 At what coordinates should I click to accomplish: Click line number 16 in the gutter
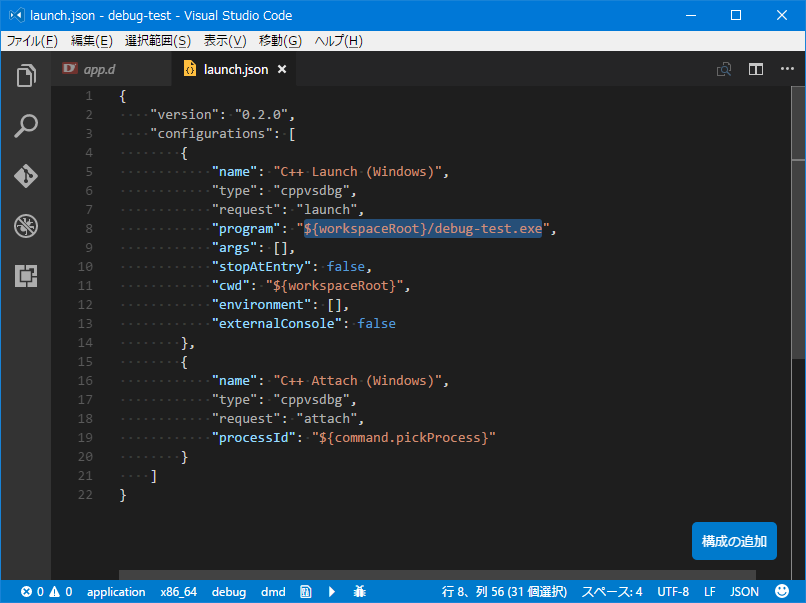[x=85, y=380]
